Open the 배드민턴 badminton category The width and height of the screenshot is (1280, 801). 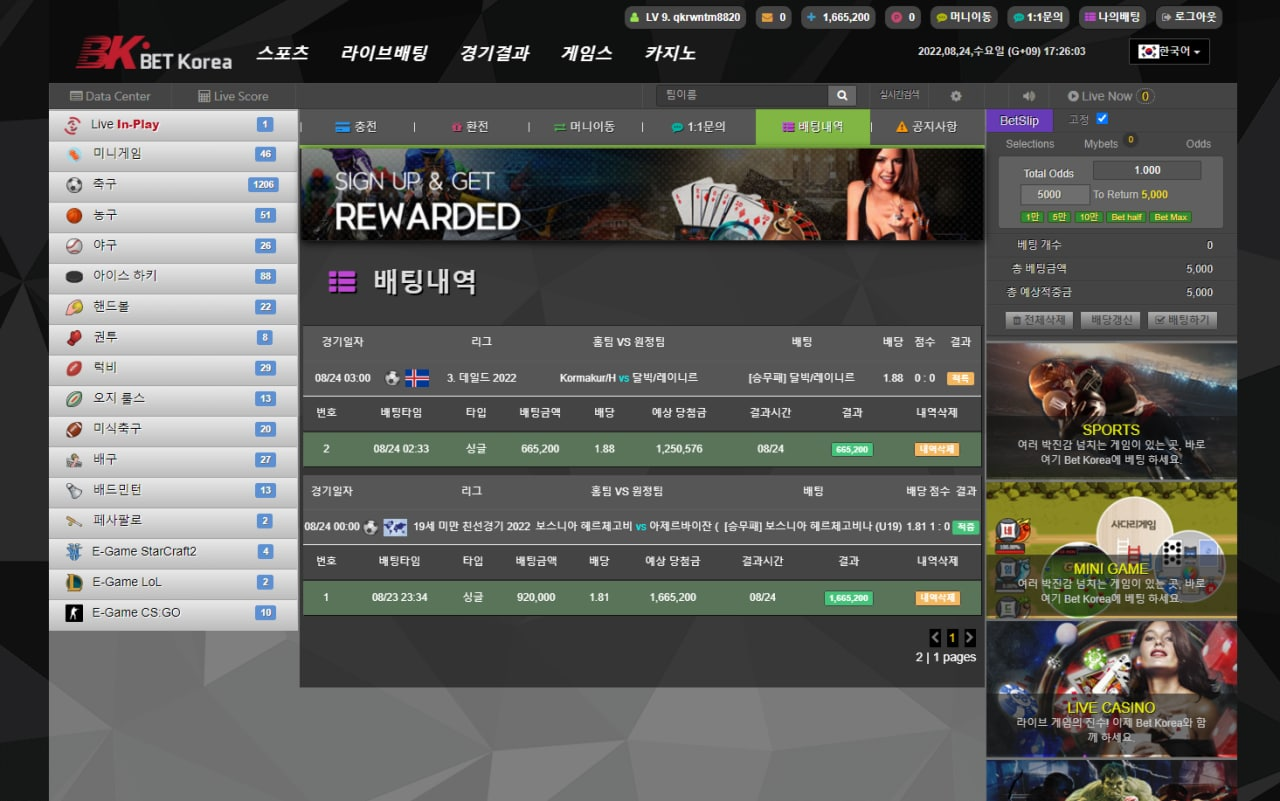point(173,490)
